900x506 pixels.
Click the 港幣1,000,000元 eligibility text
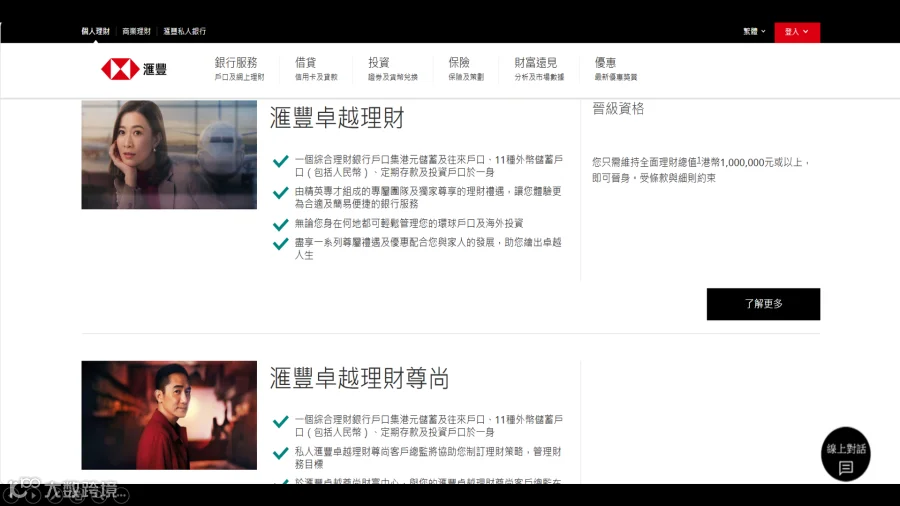(701, 170)
